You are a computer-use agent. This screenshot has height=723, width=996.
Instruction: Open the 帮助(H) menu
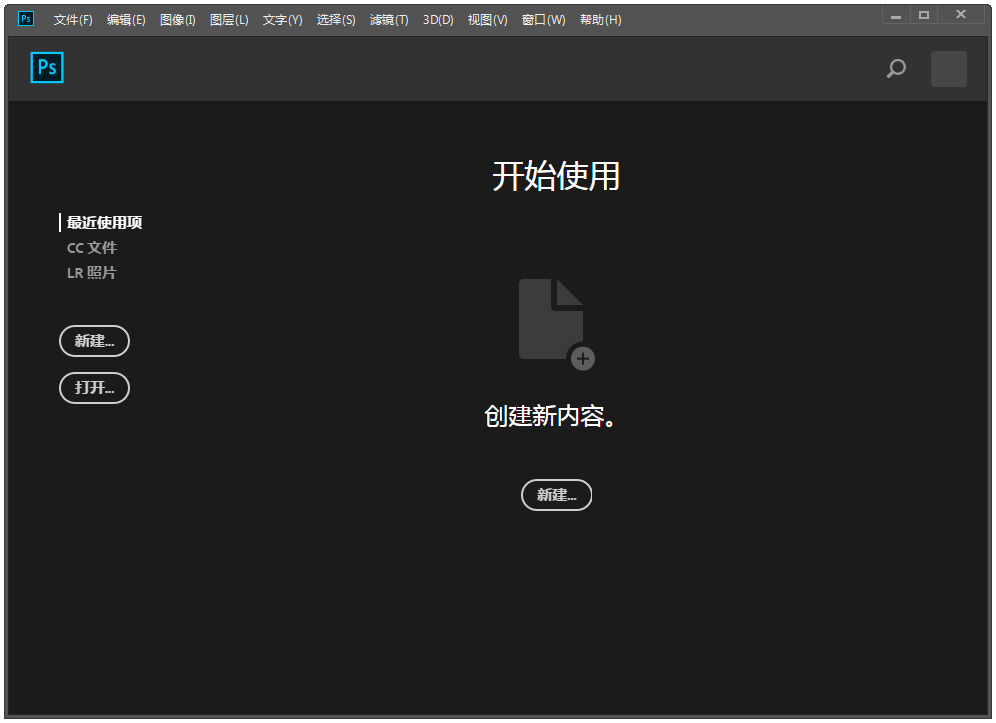tap(601, 20)
